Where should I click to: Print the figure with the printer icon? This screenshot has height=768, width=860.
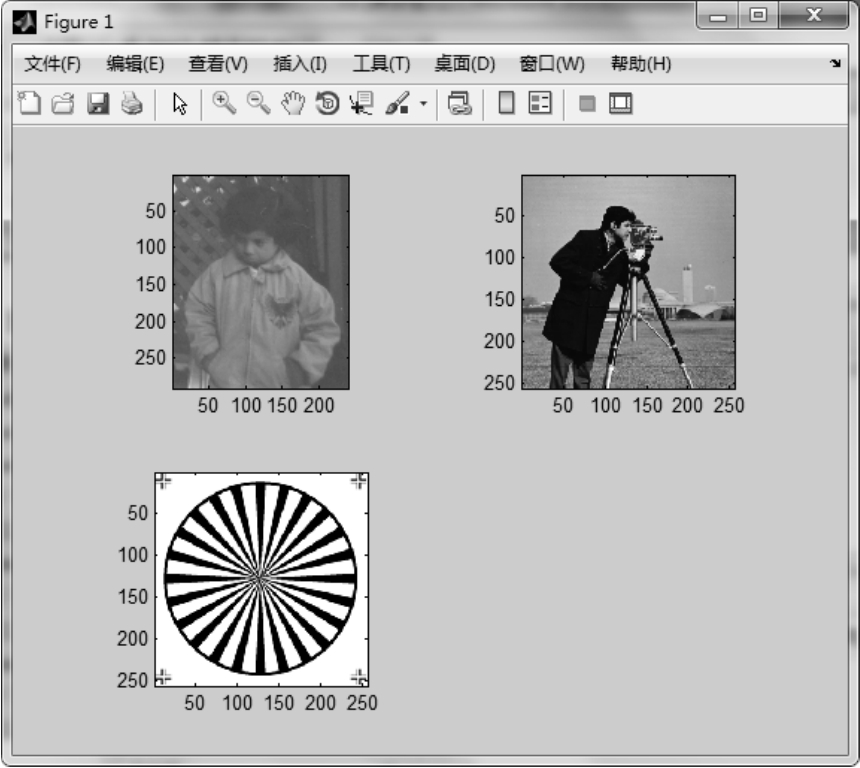pos(132,103)
